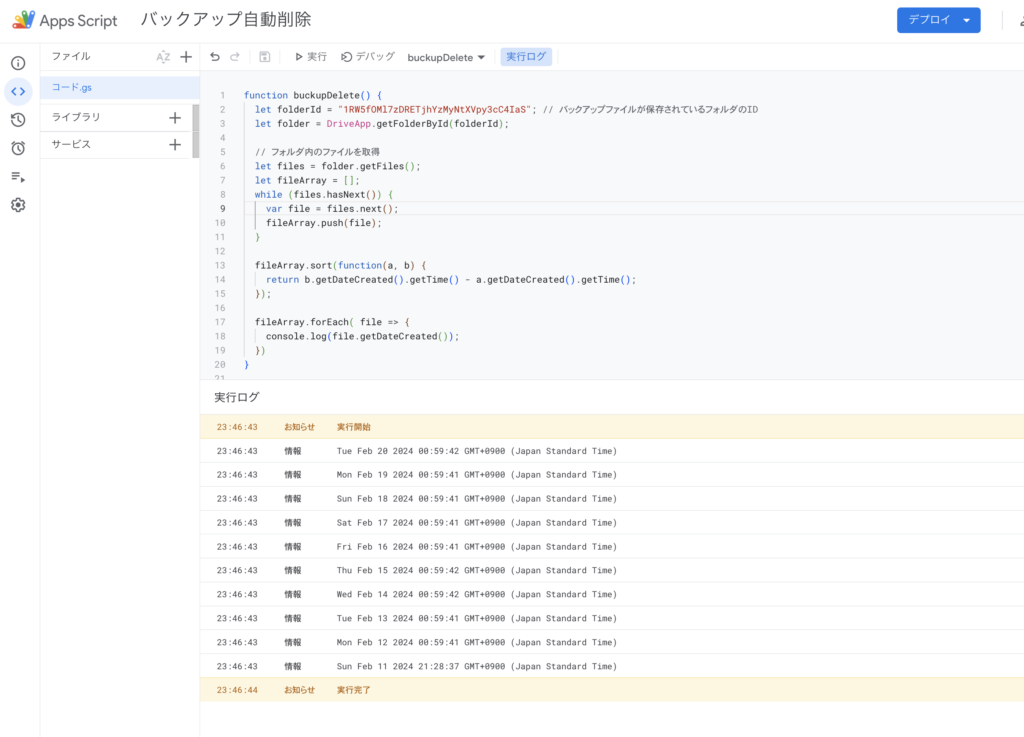Toggle the 実行ログ execution log button
The image size is (1024, 737).
click(526, 57)
